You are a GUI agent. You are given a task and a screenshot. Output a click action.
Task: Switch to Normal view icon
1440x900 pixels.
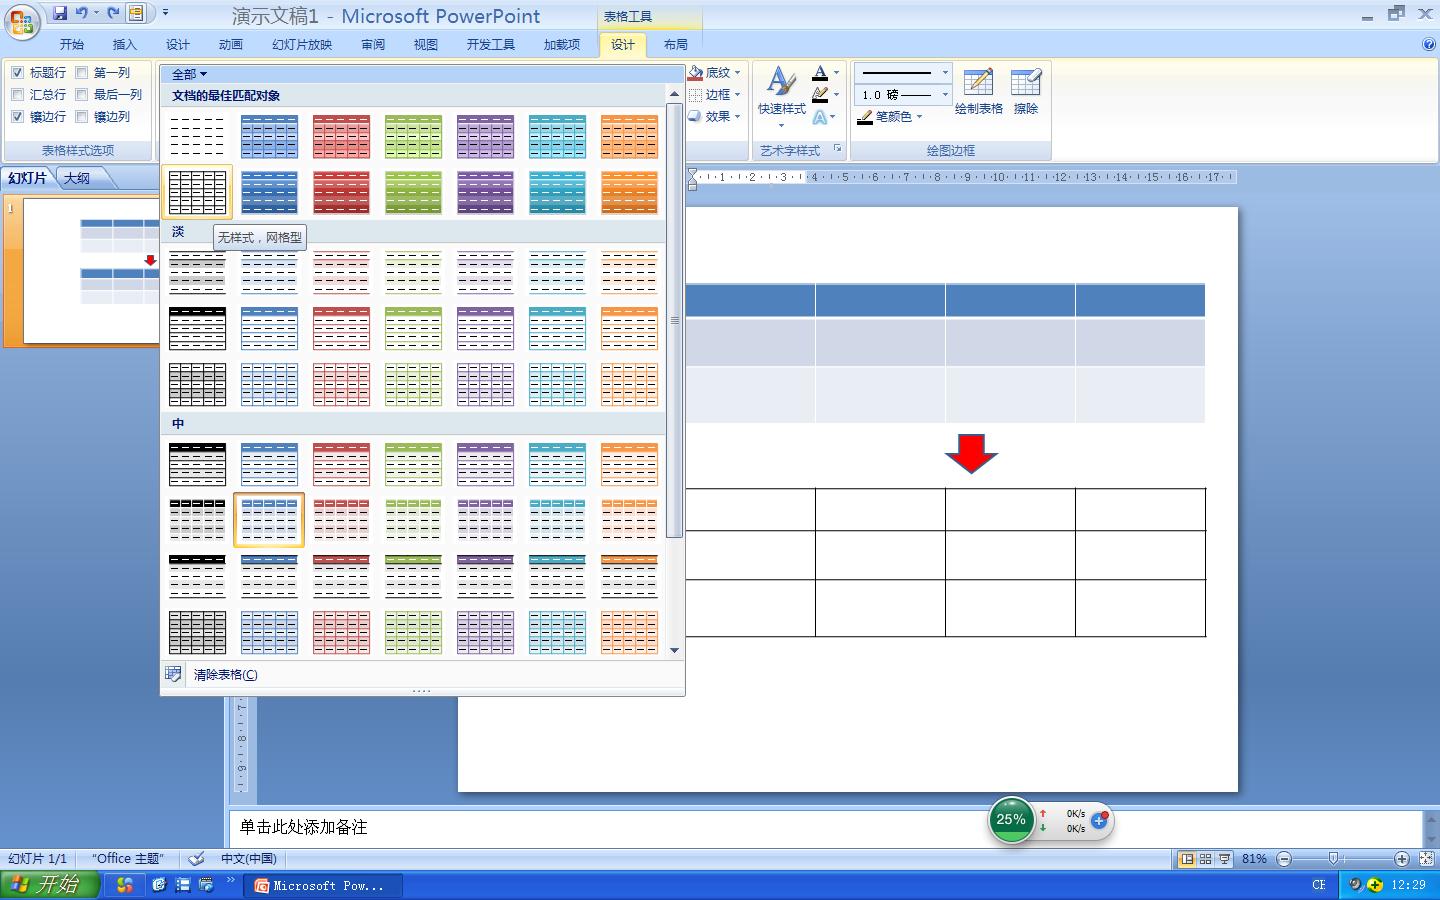1187,859
